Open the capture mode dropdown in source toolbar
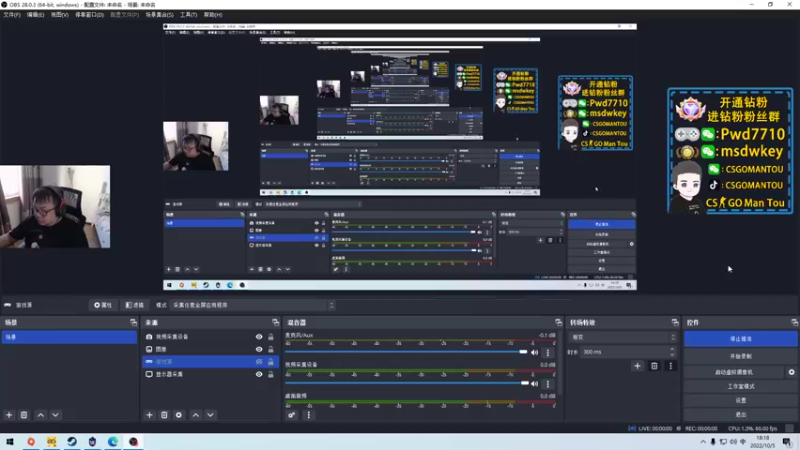The image size is (800, 450). point(253,305)
